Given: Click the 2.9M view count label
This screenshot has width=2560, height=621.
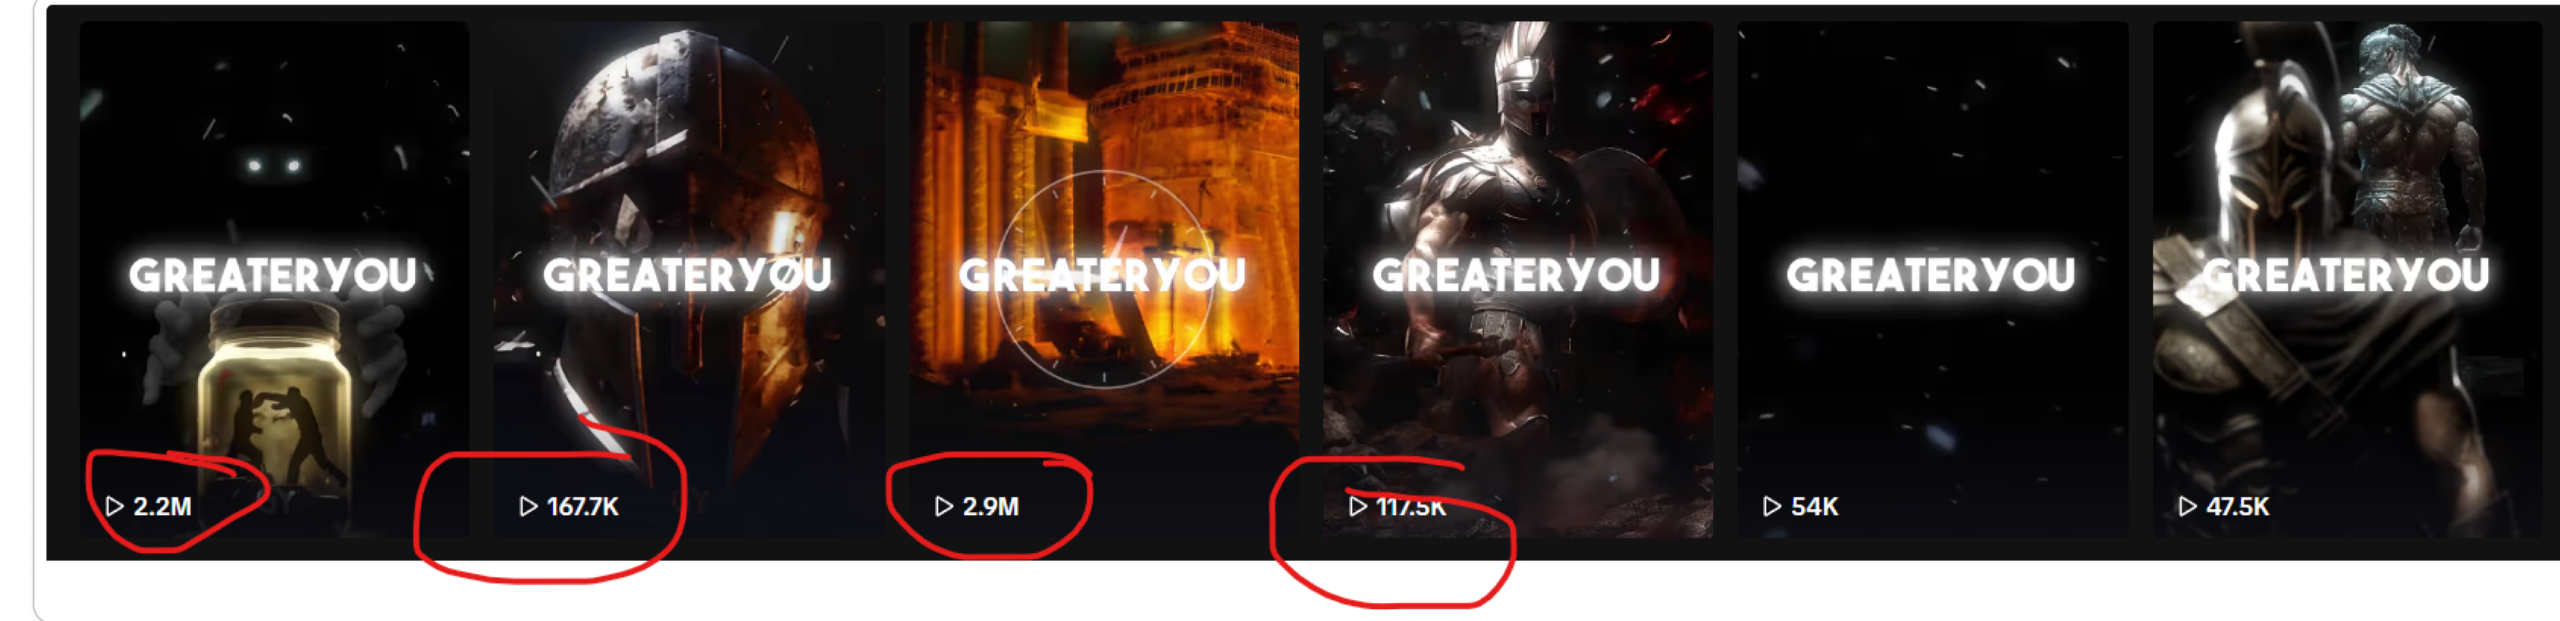Looking at the screenshot, I should 991,507.
